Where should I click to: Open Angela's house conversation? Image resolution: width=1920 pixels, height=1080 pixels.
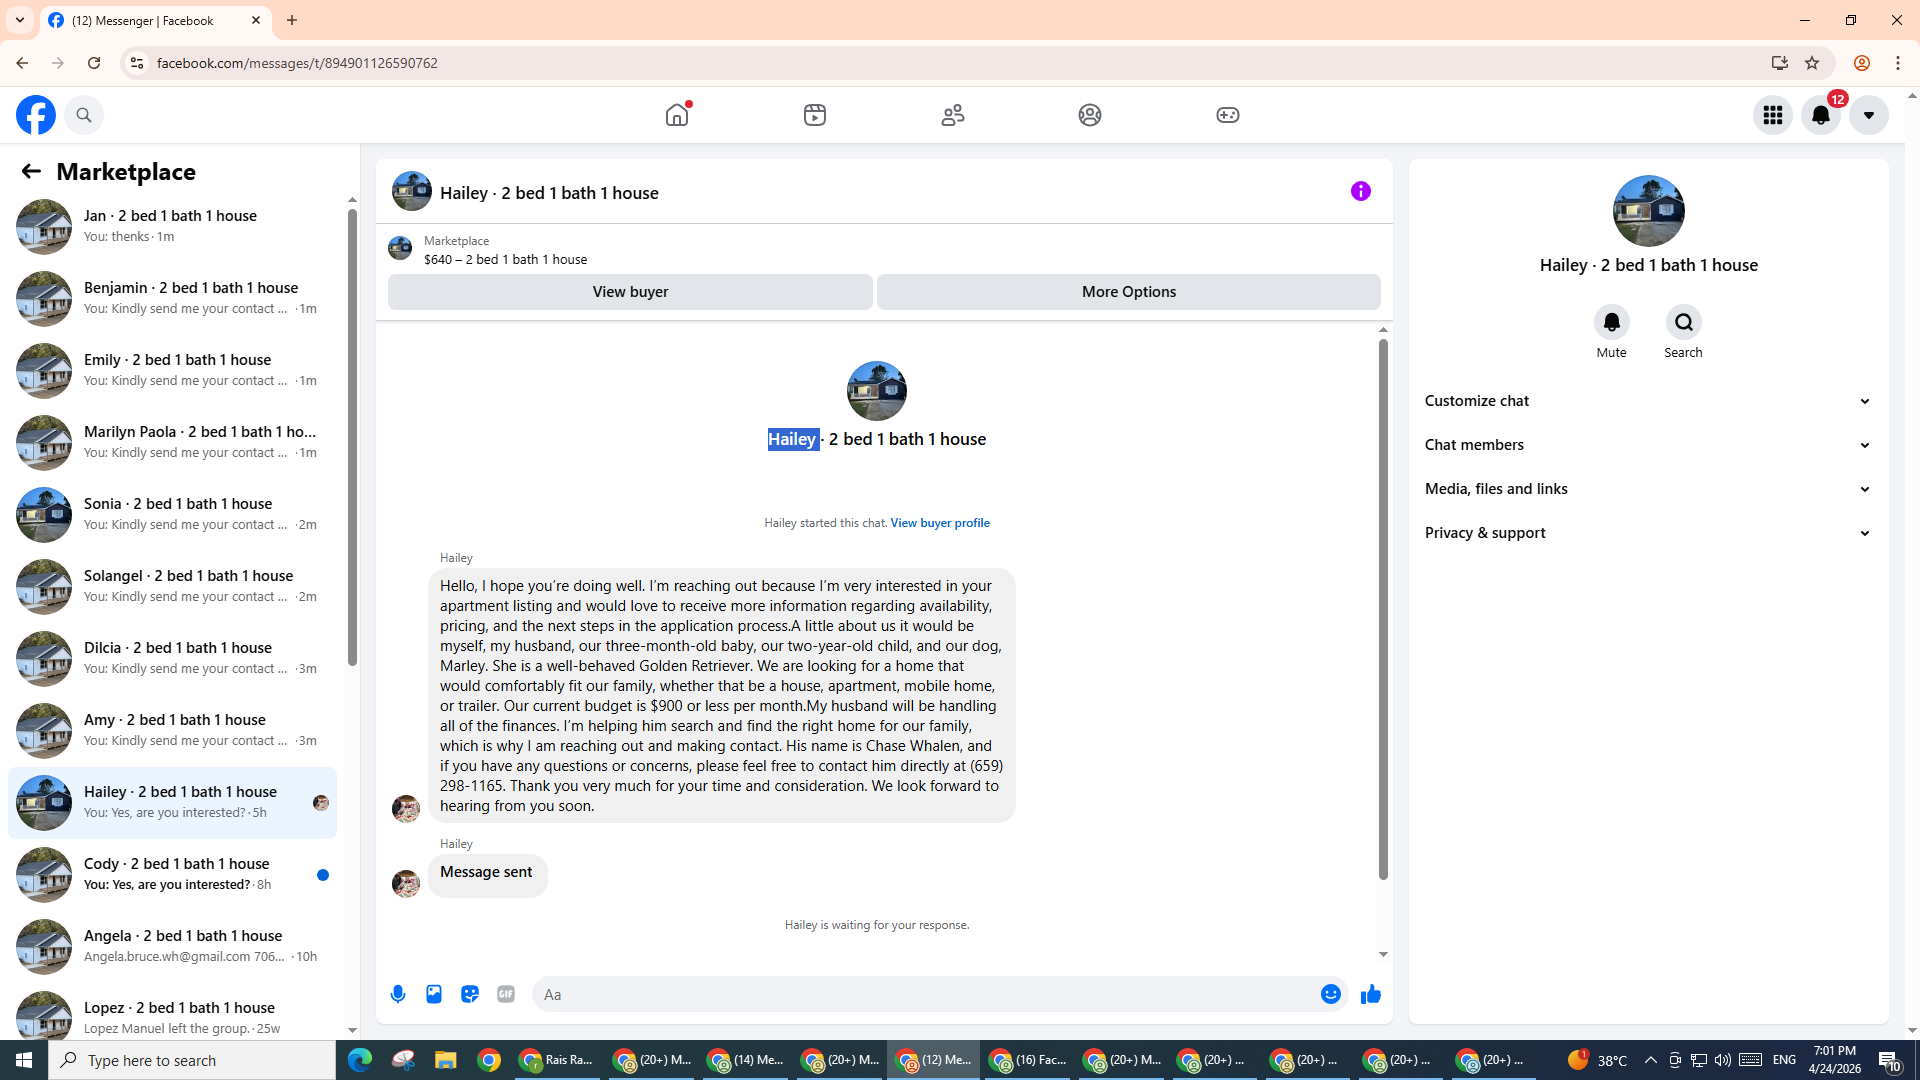tap(172, 946)
